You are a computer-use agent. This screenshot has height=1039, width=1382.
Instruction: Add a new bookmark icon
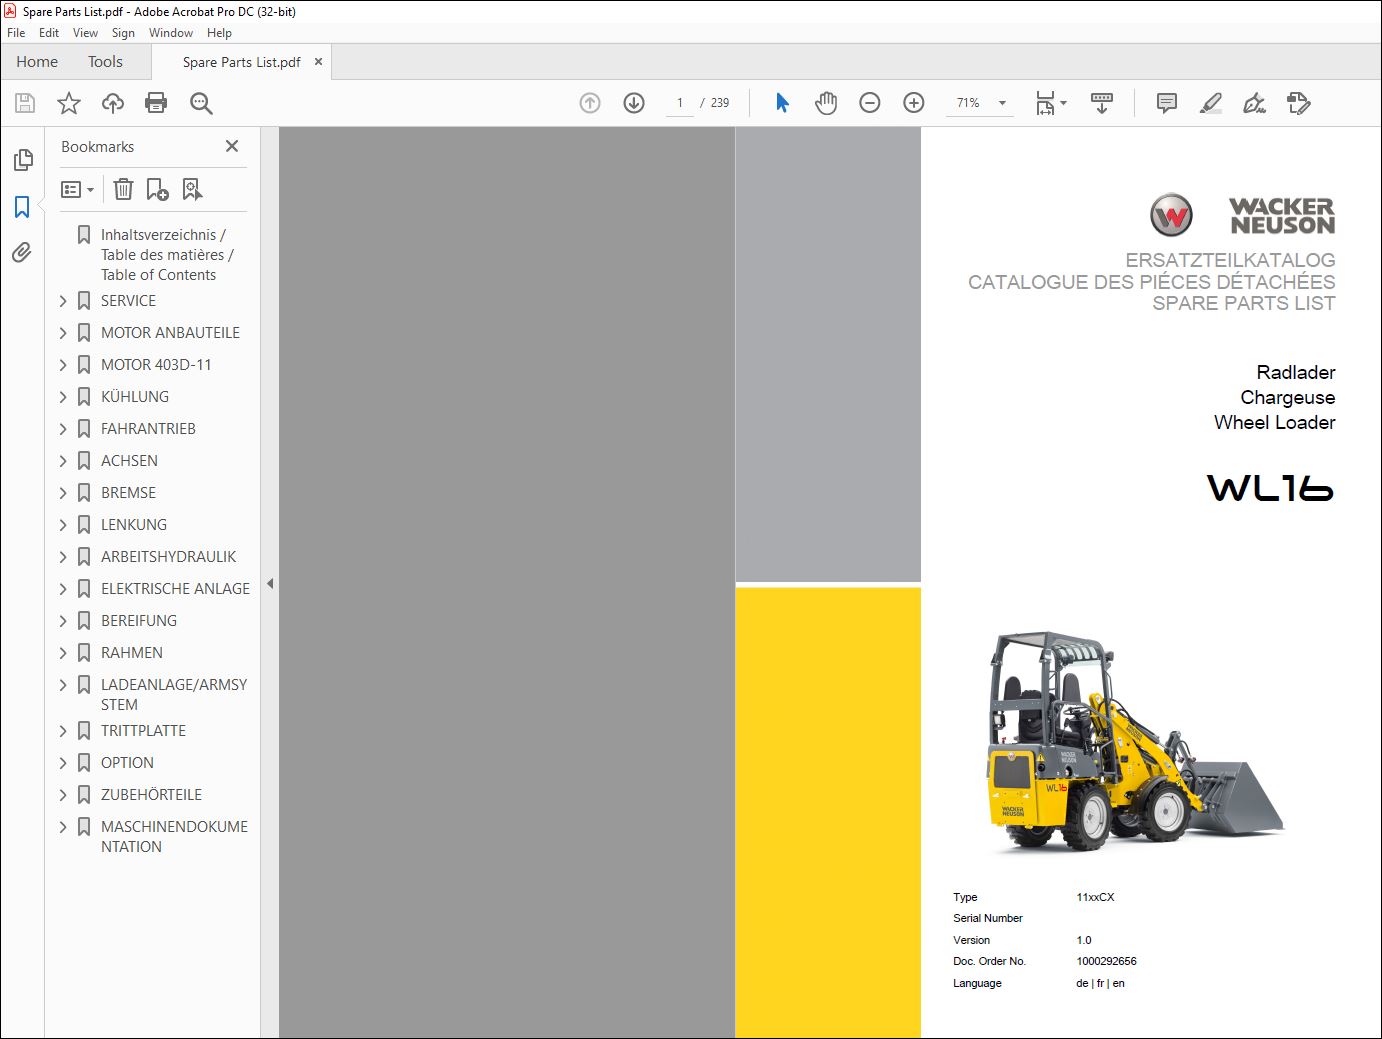click(157, 189)
